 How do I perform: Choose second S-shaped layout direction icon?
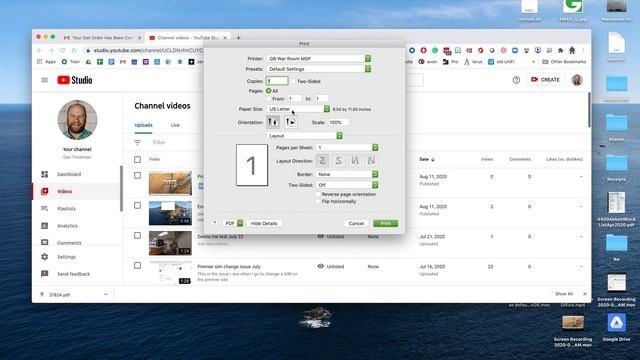click(x=338, y=161)
